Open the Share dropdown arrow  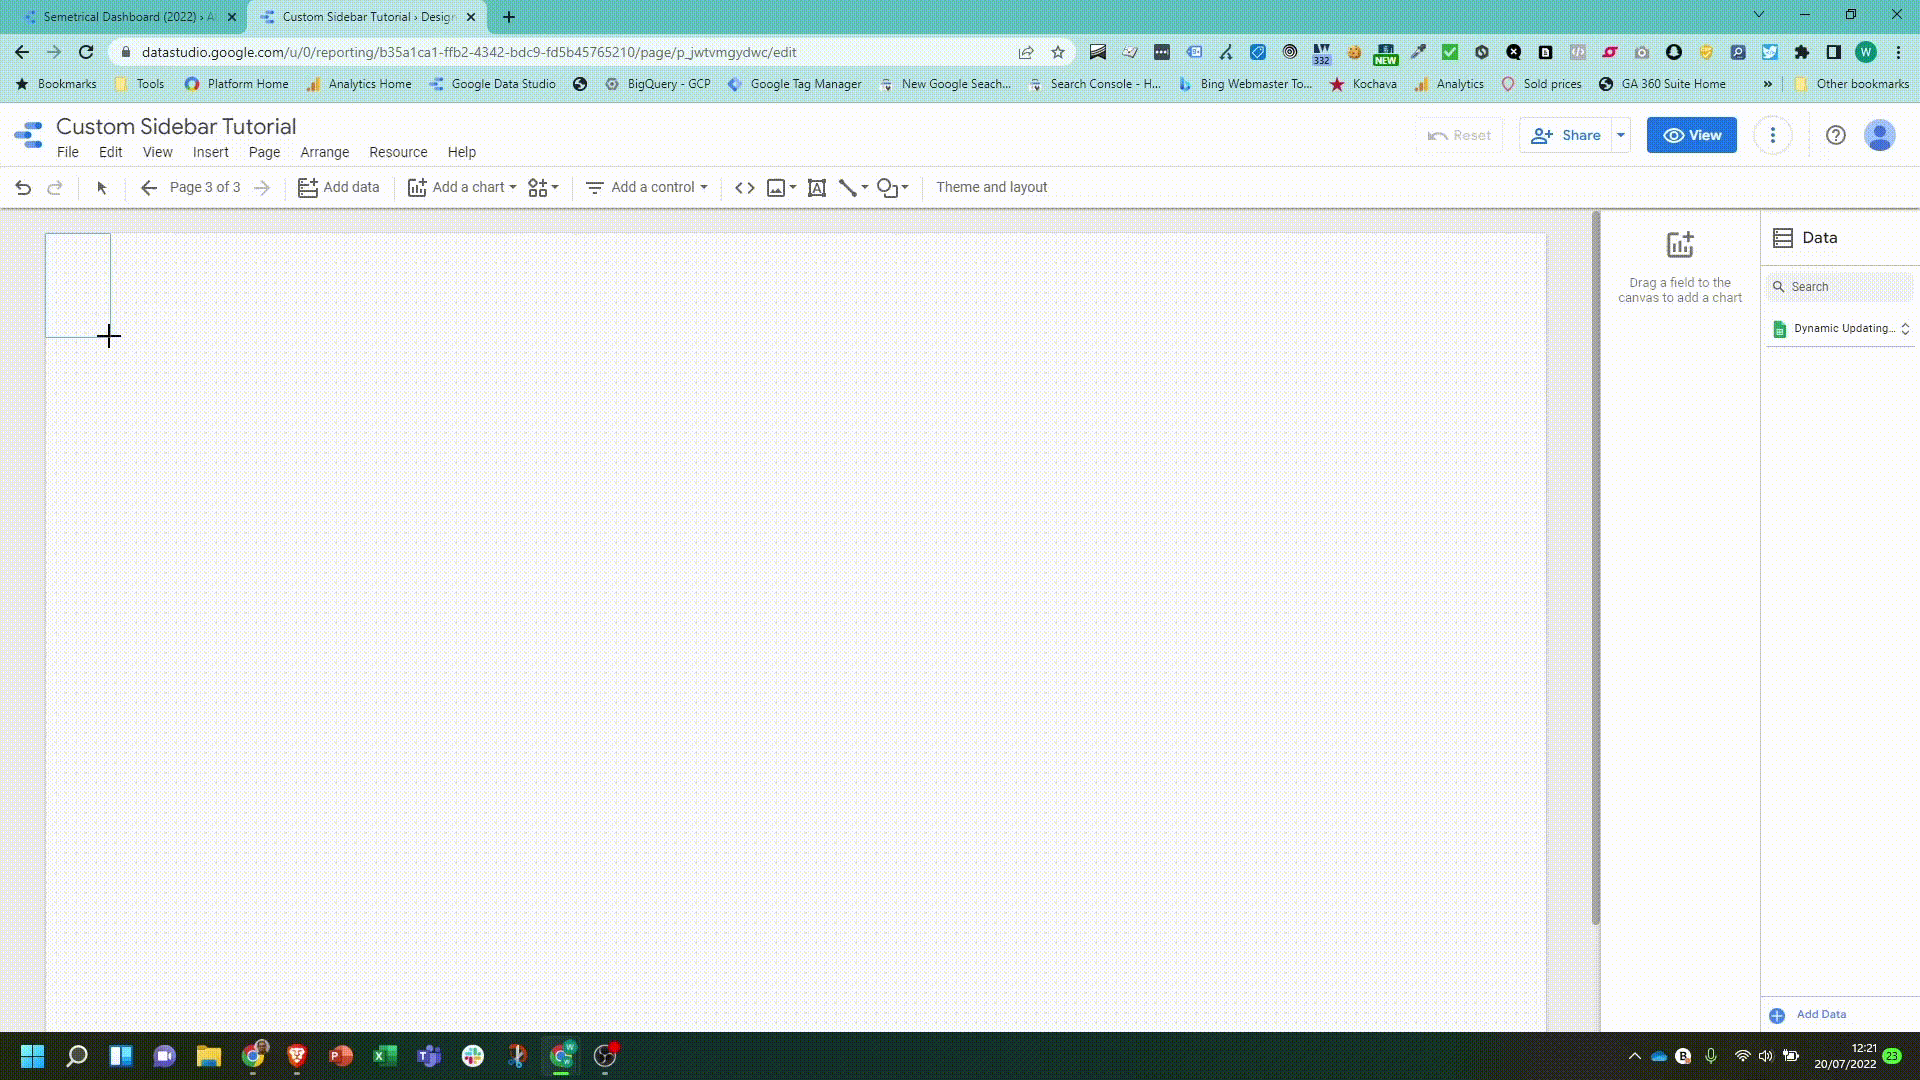click(x=1621, y=135)
